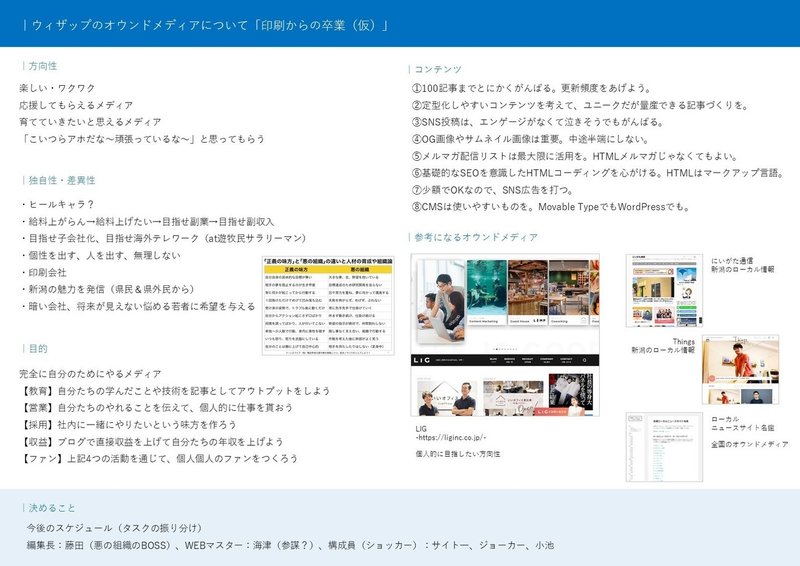Click the line 楽しい・ワクワク
The image size is (800, 566).
[57, 88]
